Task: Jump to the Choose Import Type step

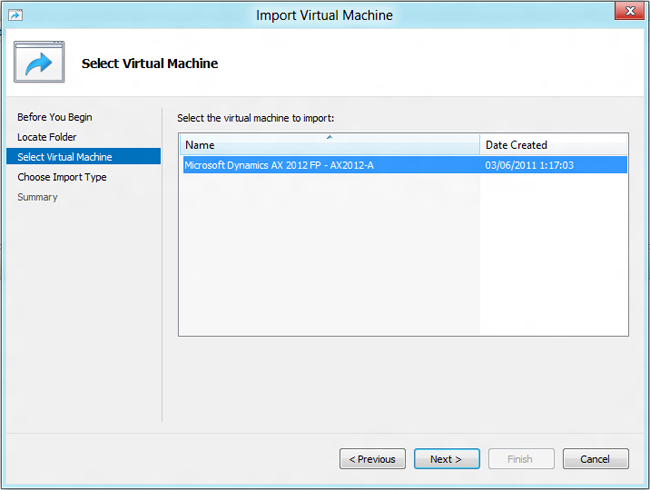Action: [62, 177]
